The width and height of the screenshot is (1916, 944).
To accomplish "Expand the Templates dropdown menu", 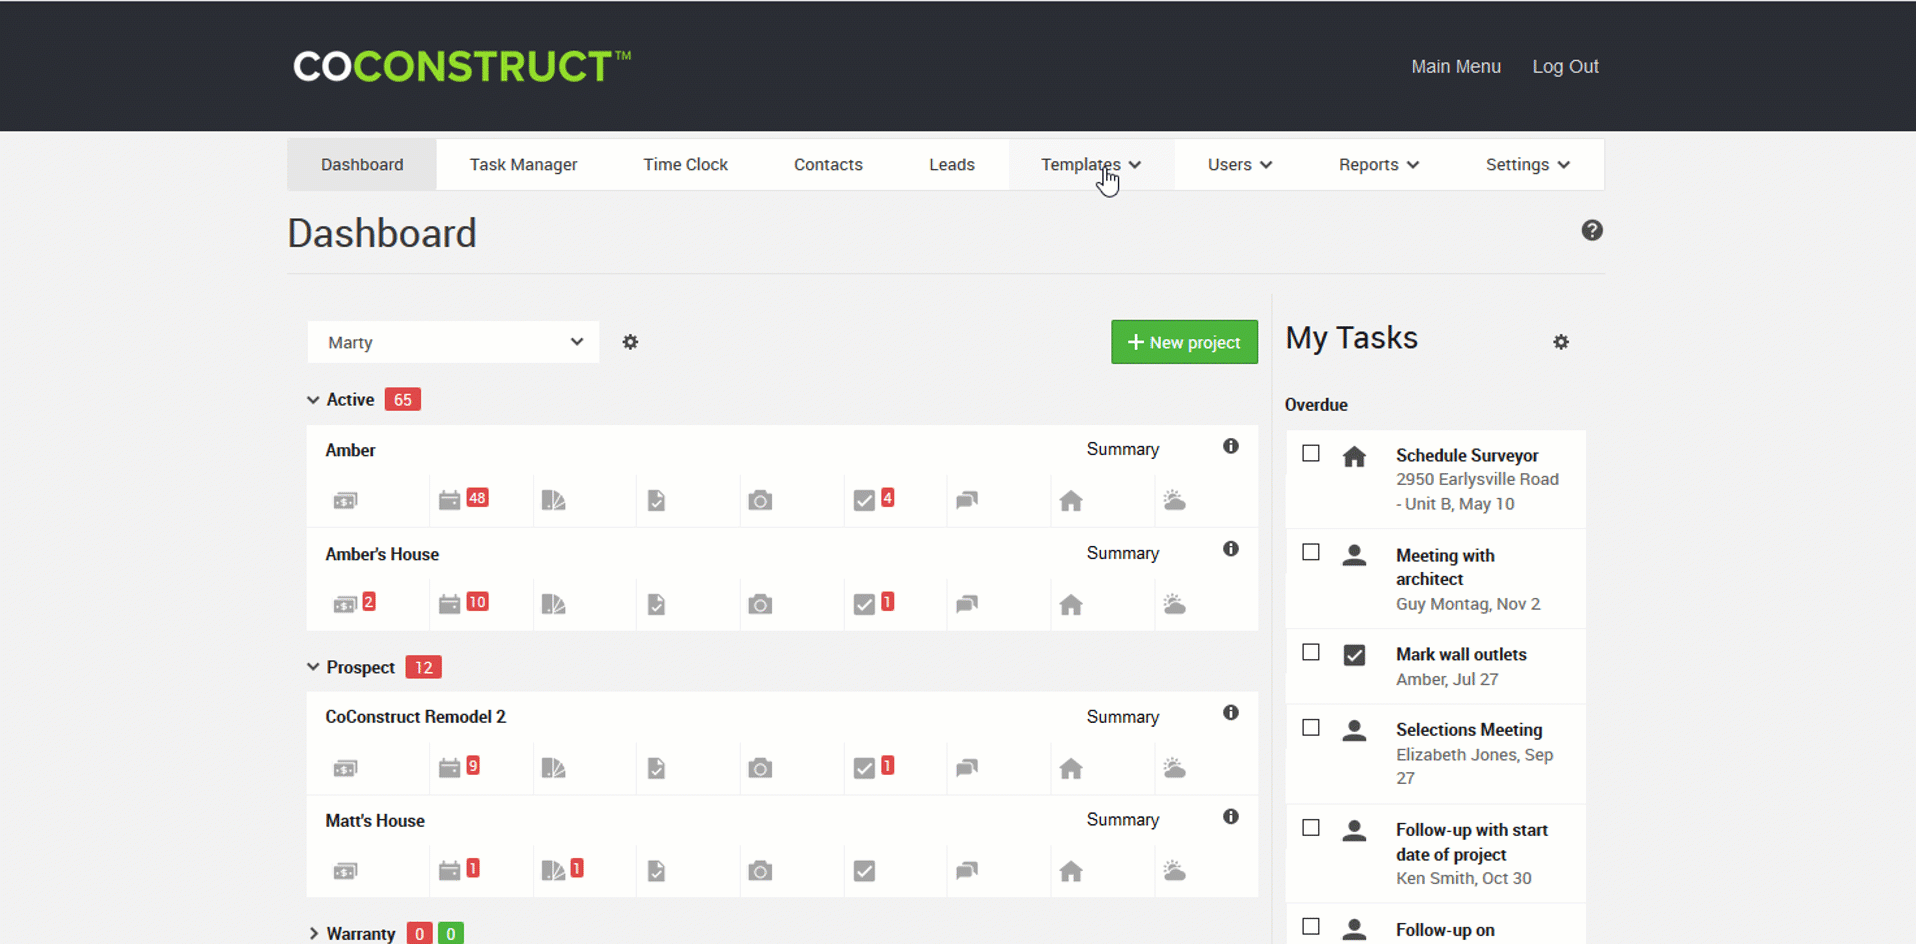I will pyautogui.click(x=1091, y=165).
